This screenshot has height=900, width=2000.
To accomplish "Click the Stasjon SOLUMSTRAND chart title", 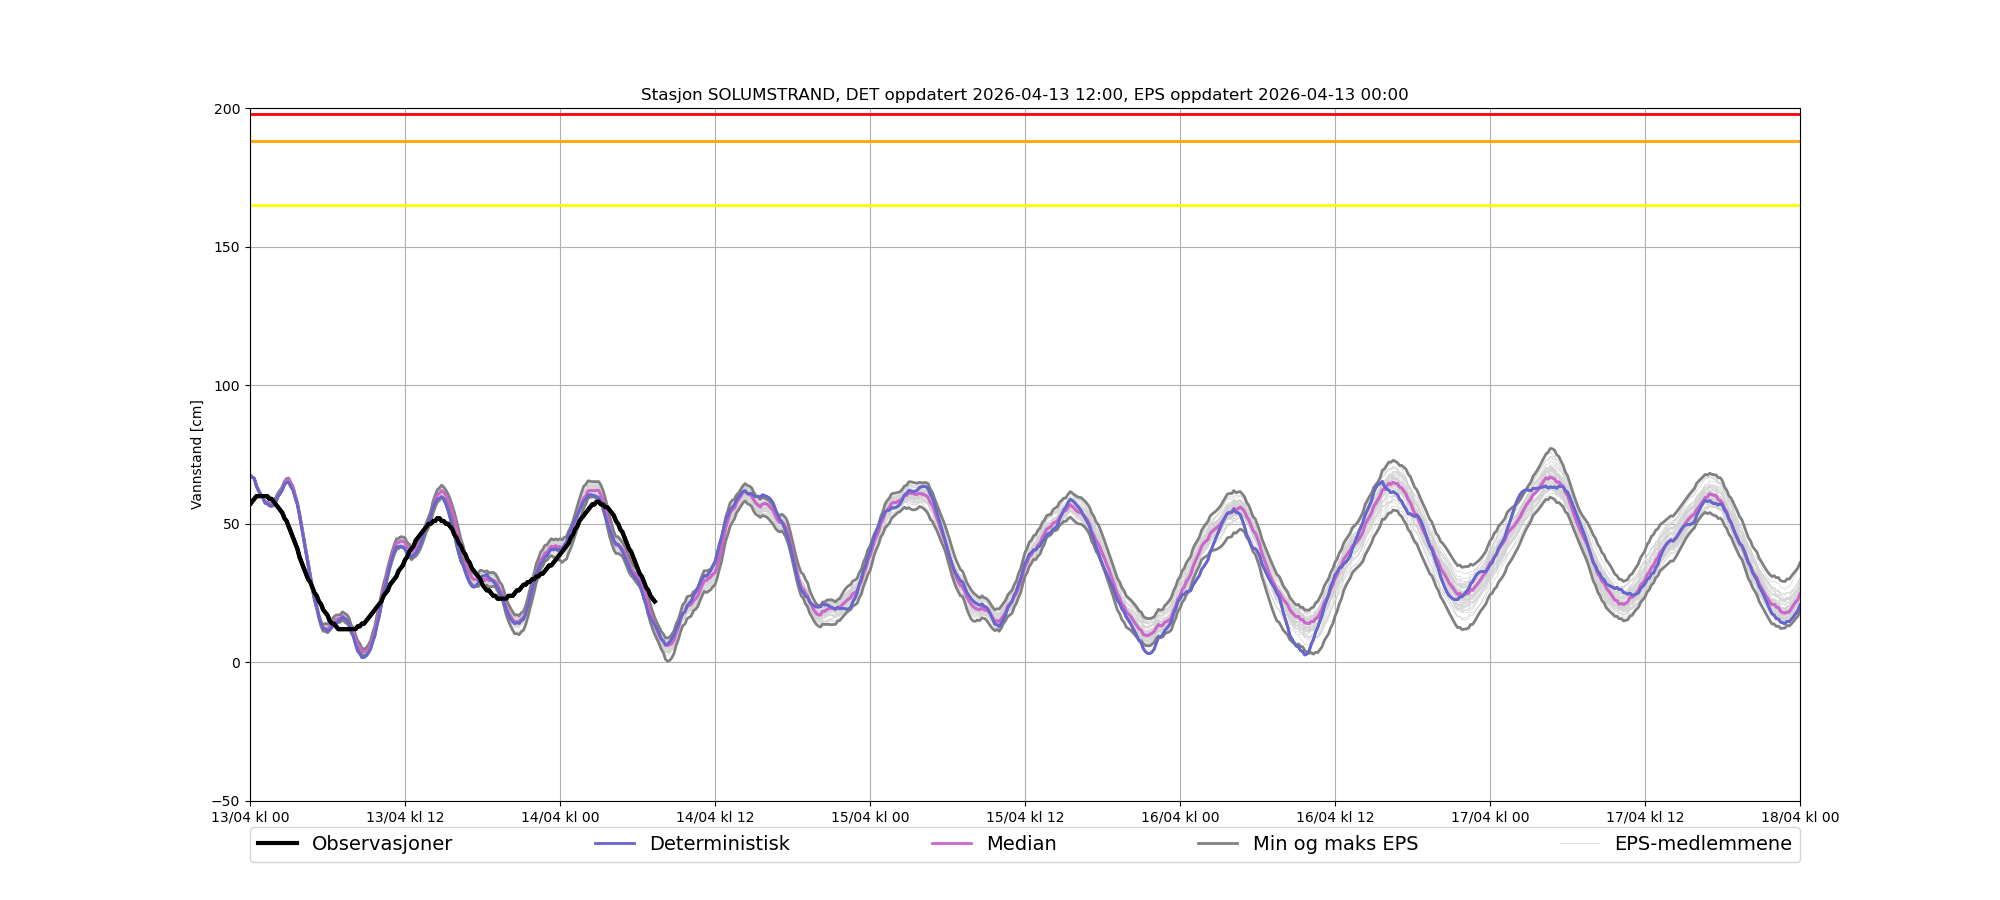I will (x=1024, y=95).
